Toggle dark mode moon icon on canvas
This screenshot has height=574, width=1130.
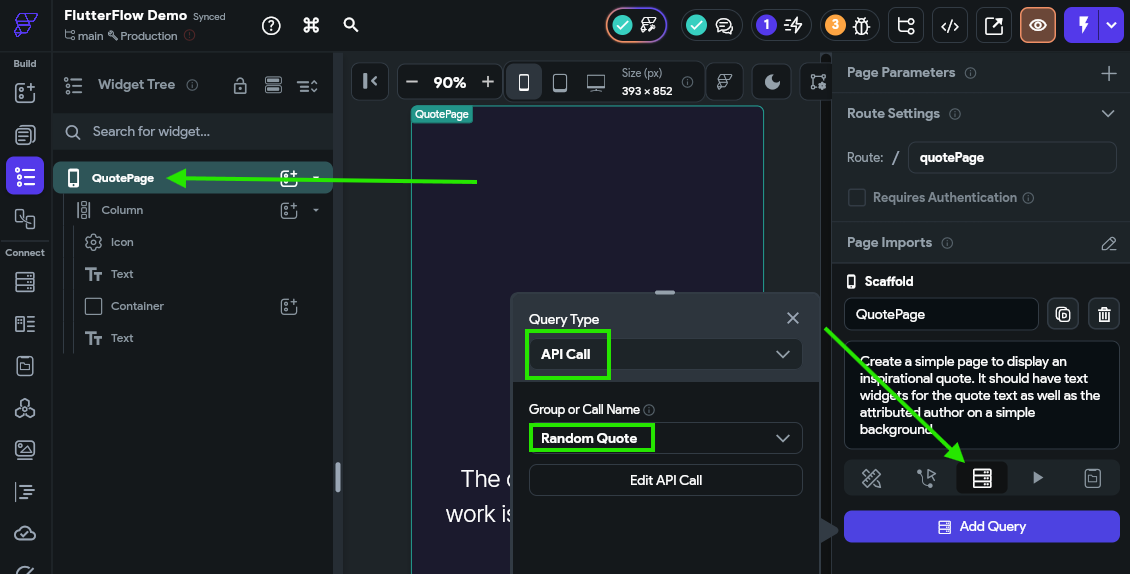click(x=772, y=81)
